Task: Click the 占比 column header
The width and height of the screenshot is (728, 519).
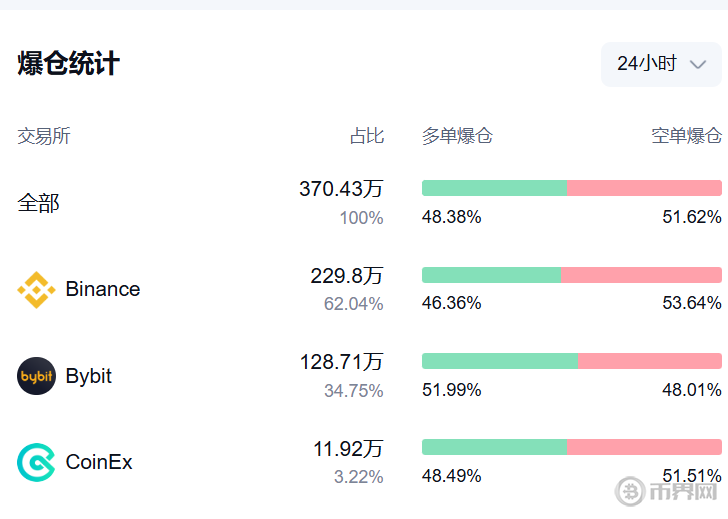Action: (366, 136)
